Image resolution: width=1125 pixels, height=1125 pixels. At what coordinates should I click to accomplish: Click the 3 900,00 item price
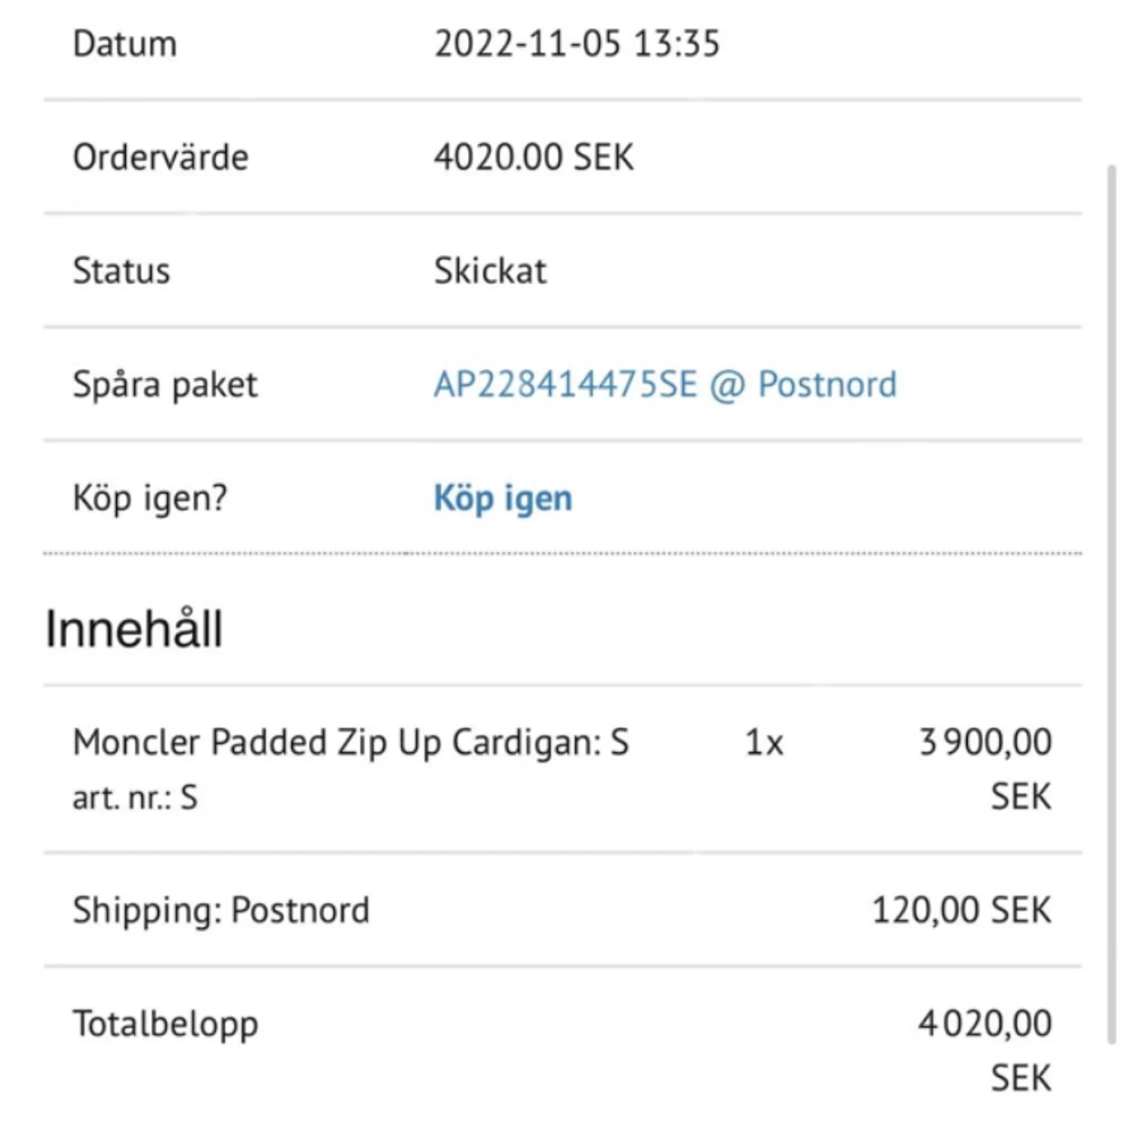coord(985,743)
